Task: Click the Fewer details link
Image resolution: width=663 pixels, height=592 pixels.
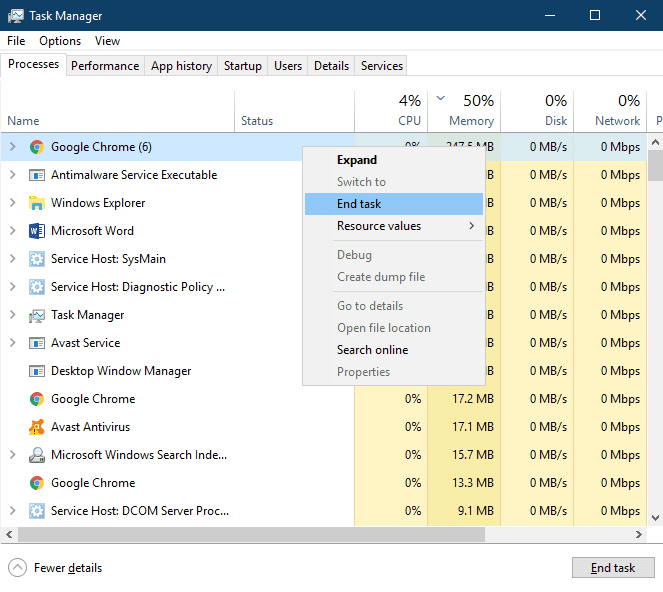Action: tap(68, 568)
